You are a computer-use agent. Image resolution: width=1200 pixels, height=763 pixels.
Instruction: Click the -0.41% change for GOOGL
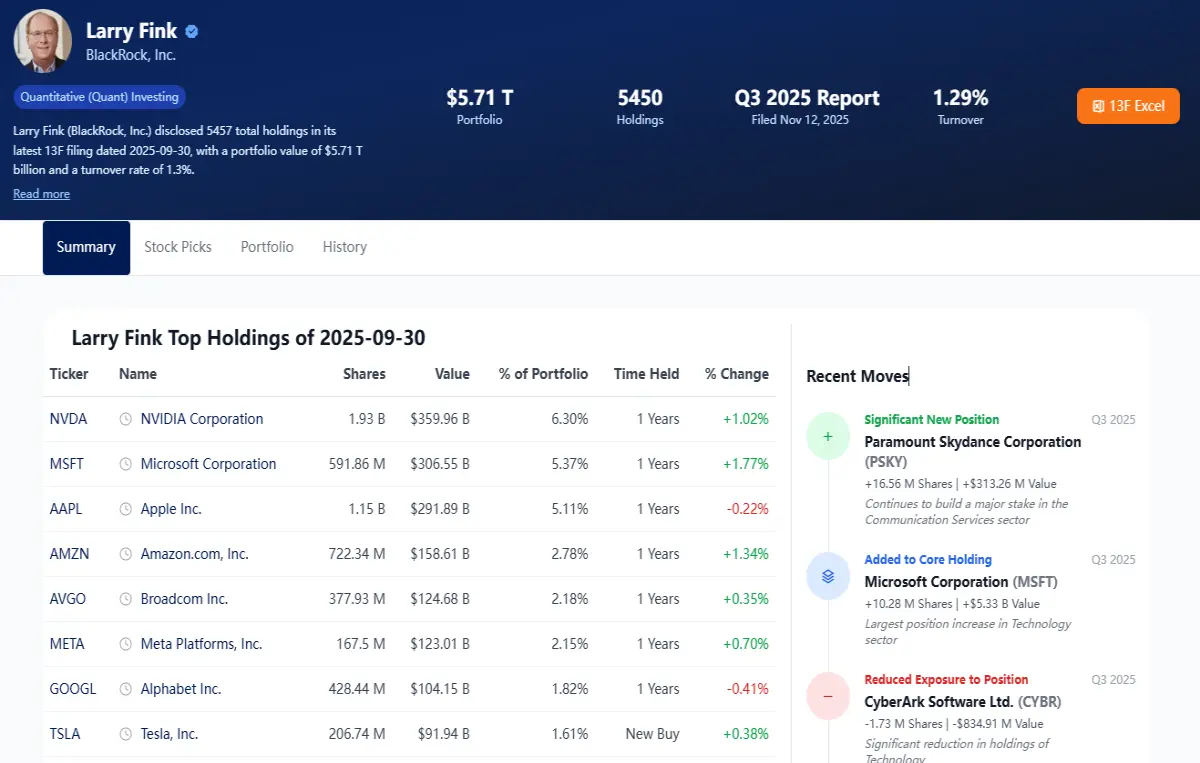[x=748, y=689]
